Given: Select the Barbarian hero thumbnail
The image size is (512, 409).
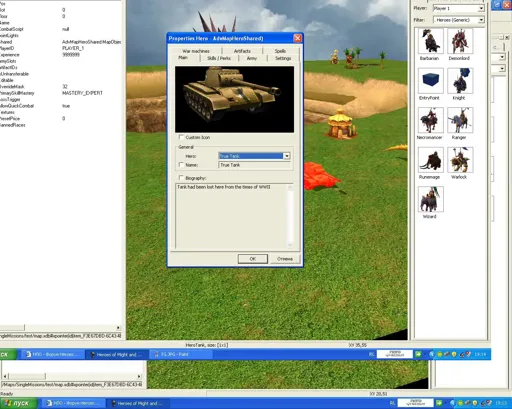Looking at the screenshot, I should [431, 41].
